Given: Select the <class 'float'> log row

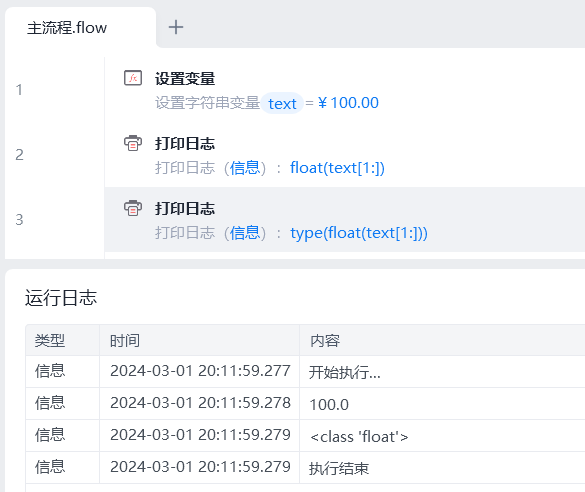Looking at the screenshot, I should click(x=305, y=436).
